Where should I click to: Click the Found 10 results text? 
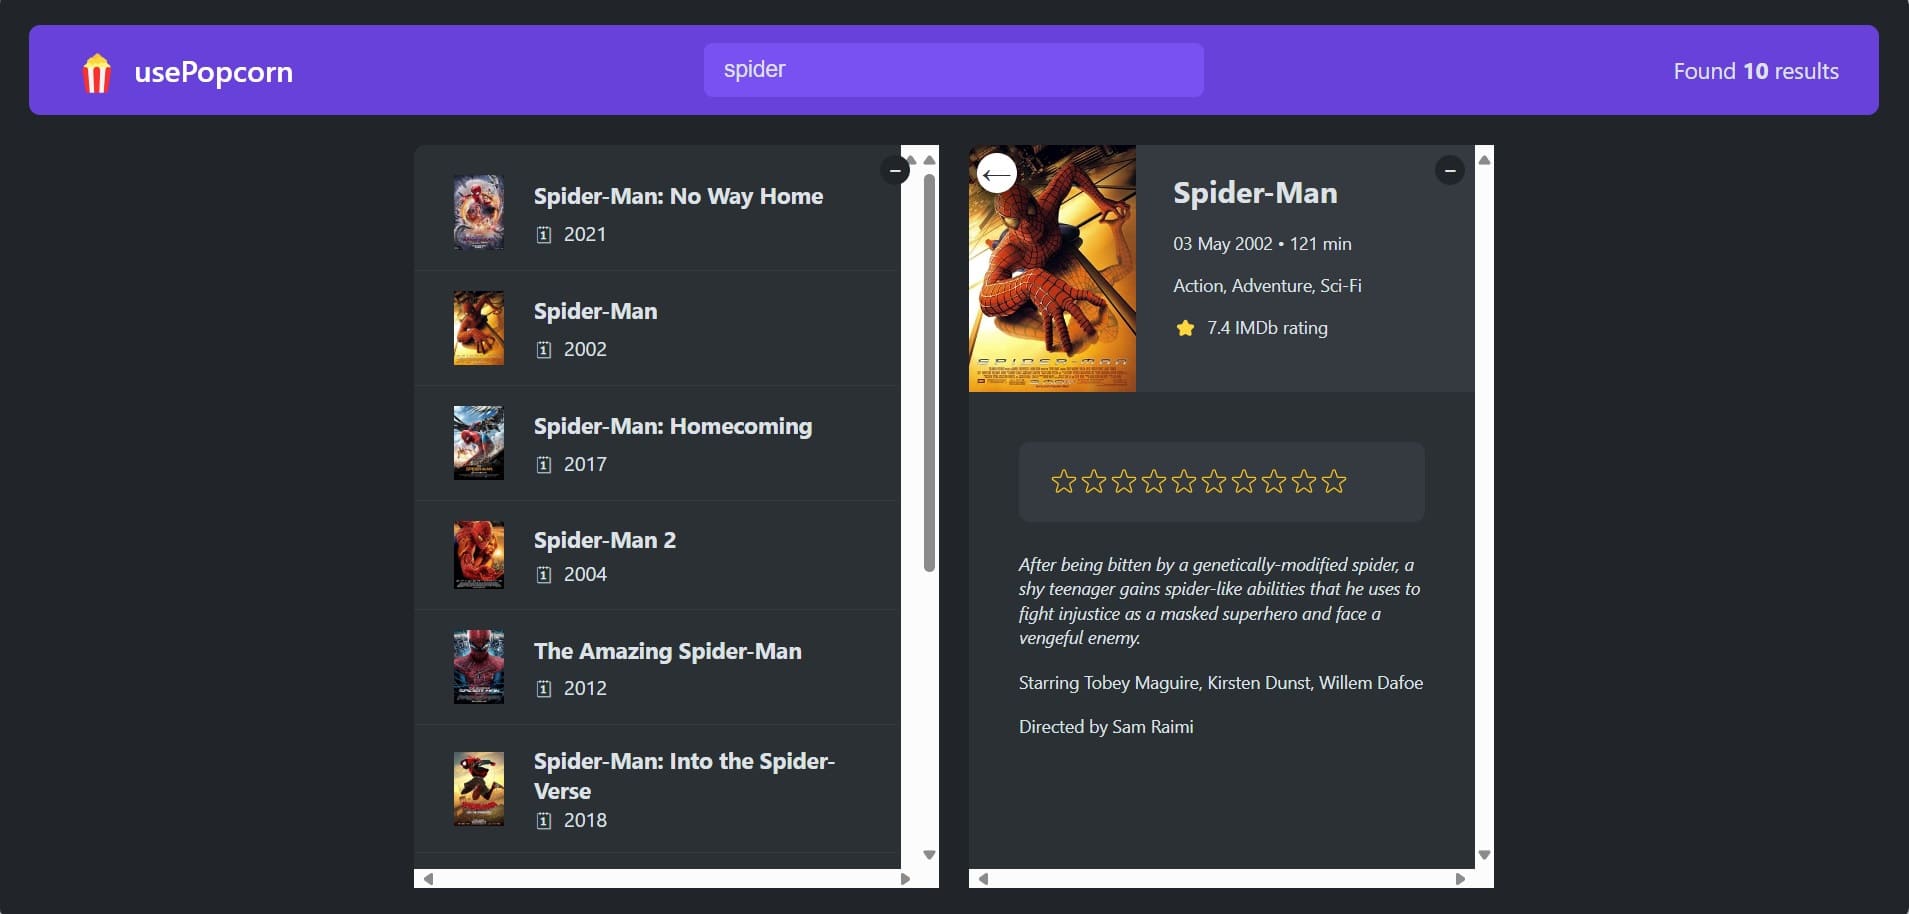pos(1756,71)
